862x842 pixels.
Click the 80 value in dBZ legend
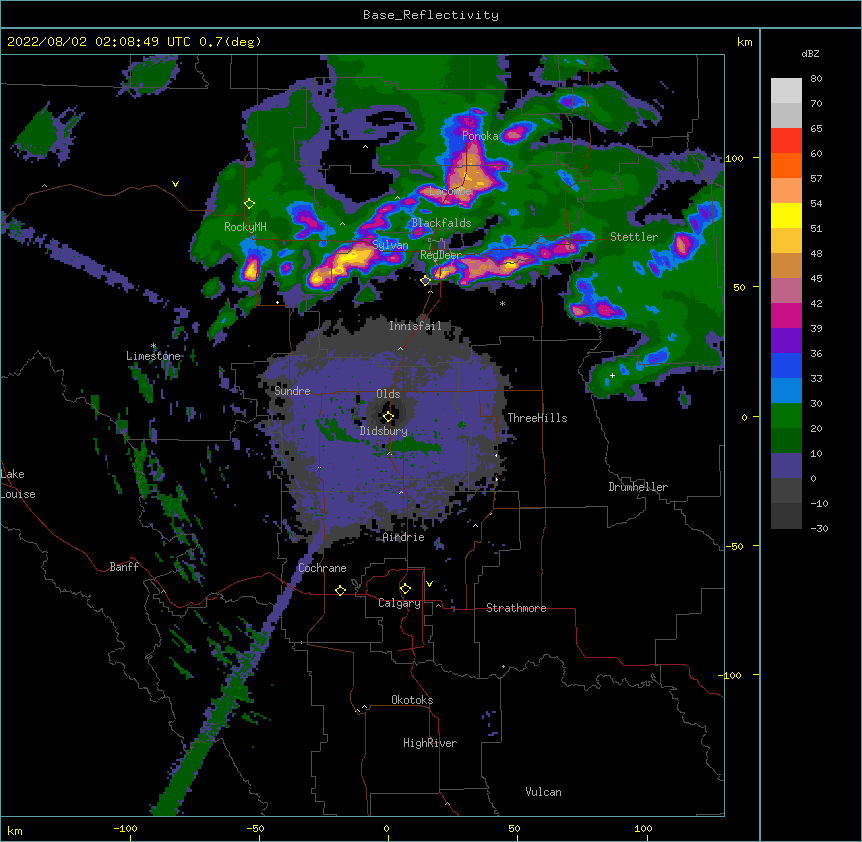(816, 79)
